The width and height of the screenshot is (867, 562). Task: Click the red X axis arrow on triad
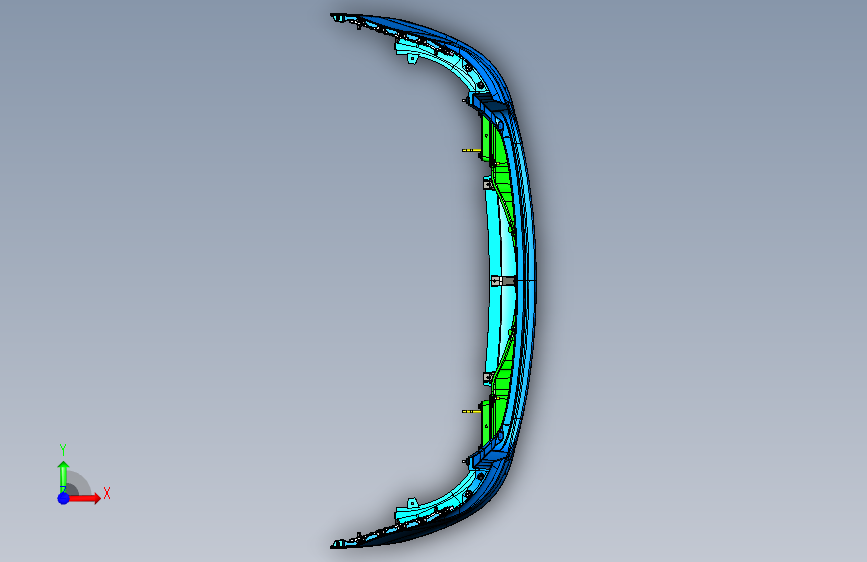(84, 498)
